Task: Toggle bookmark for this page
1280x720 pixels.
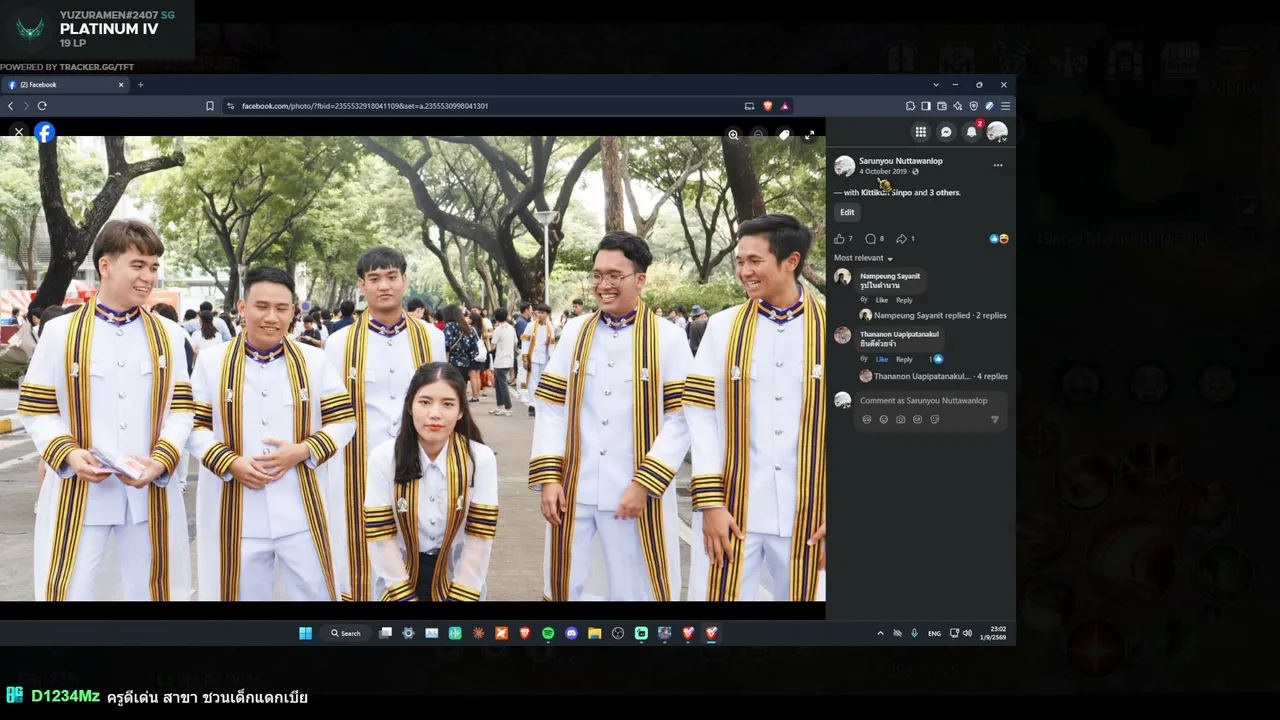Action: coord(210,106)
